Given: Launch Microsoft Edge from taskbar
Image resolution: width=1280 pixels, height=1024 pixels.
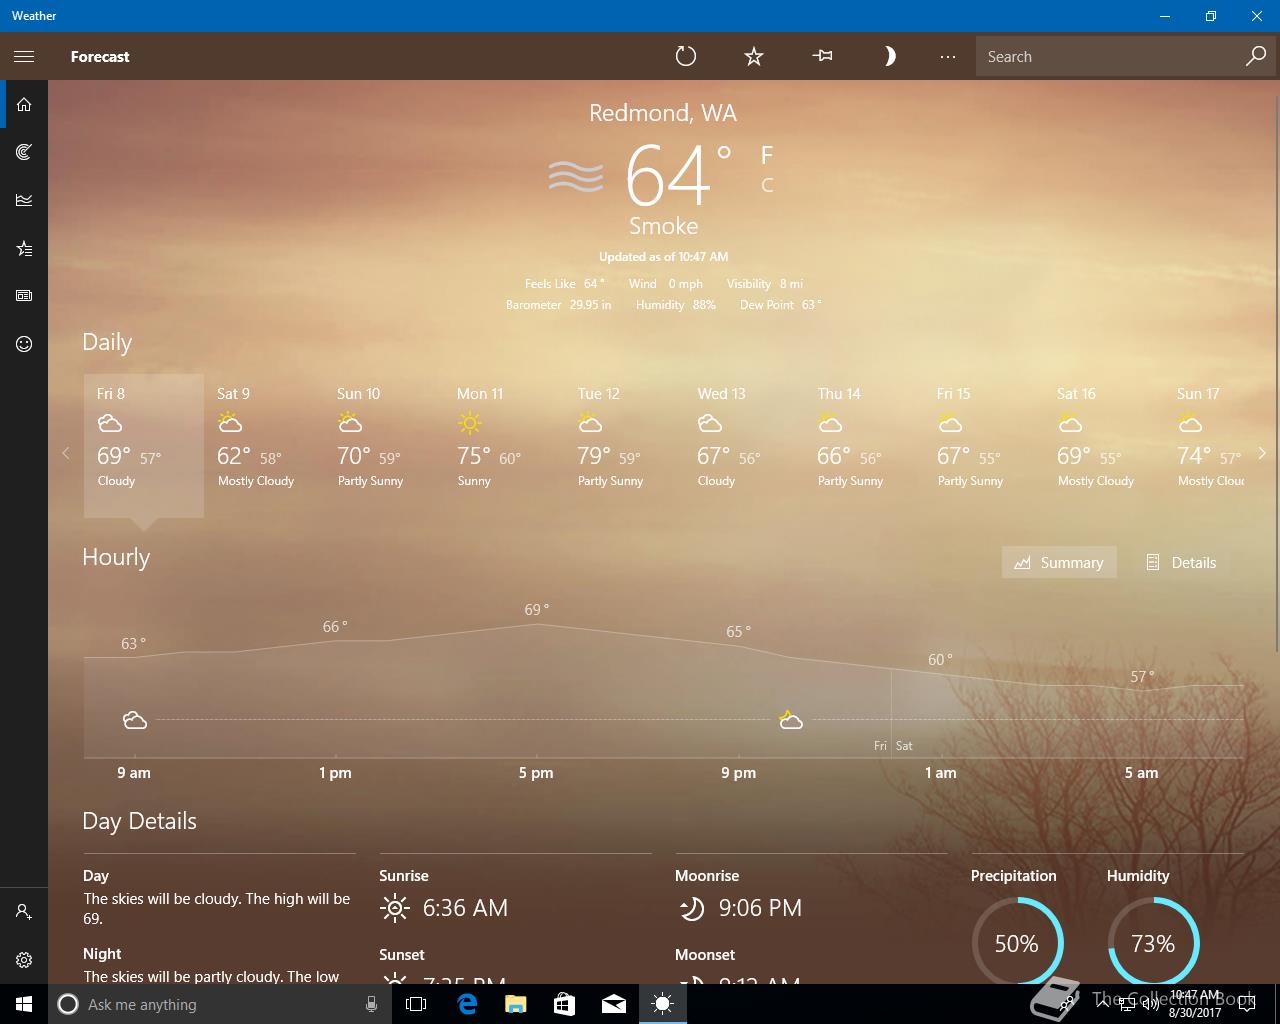Looking at the screenshot, I should [x=466, y=1004].
